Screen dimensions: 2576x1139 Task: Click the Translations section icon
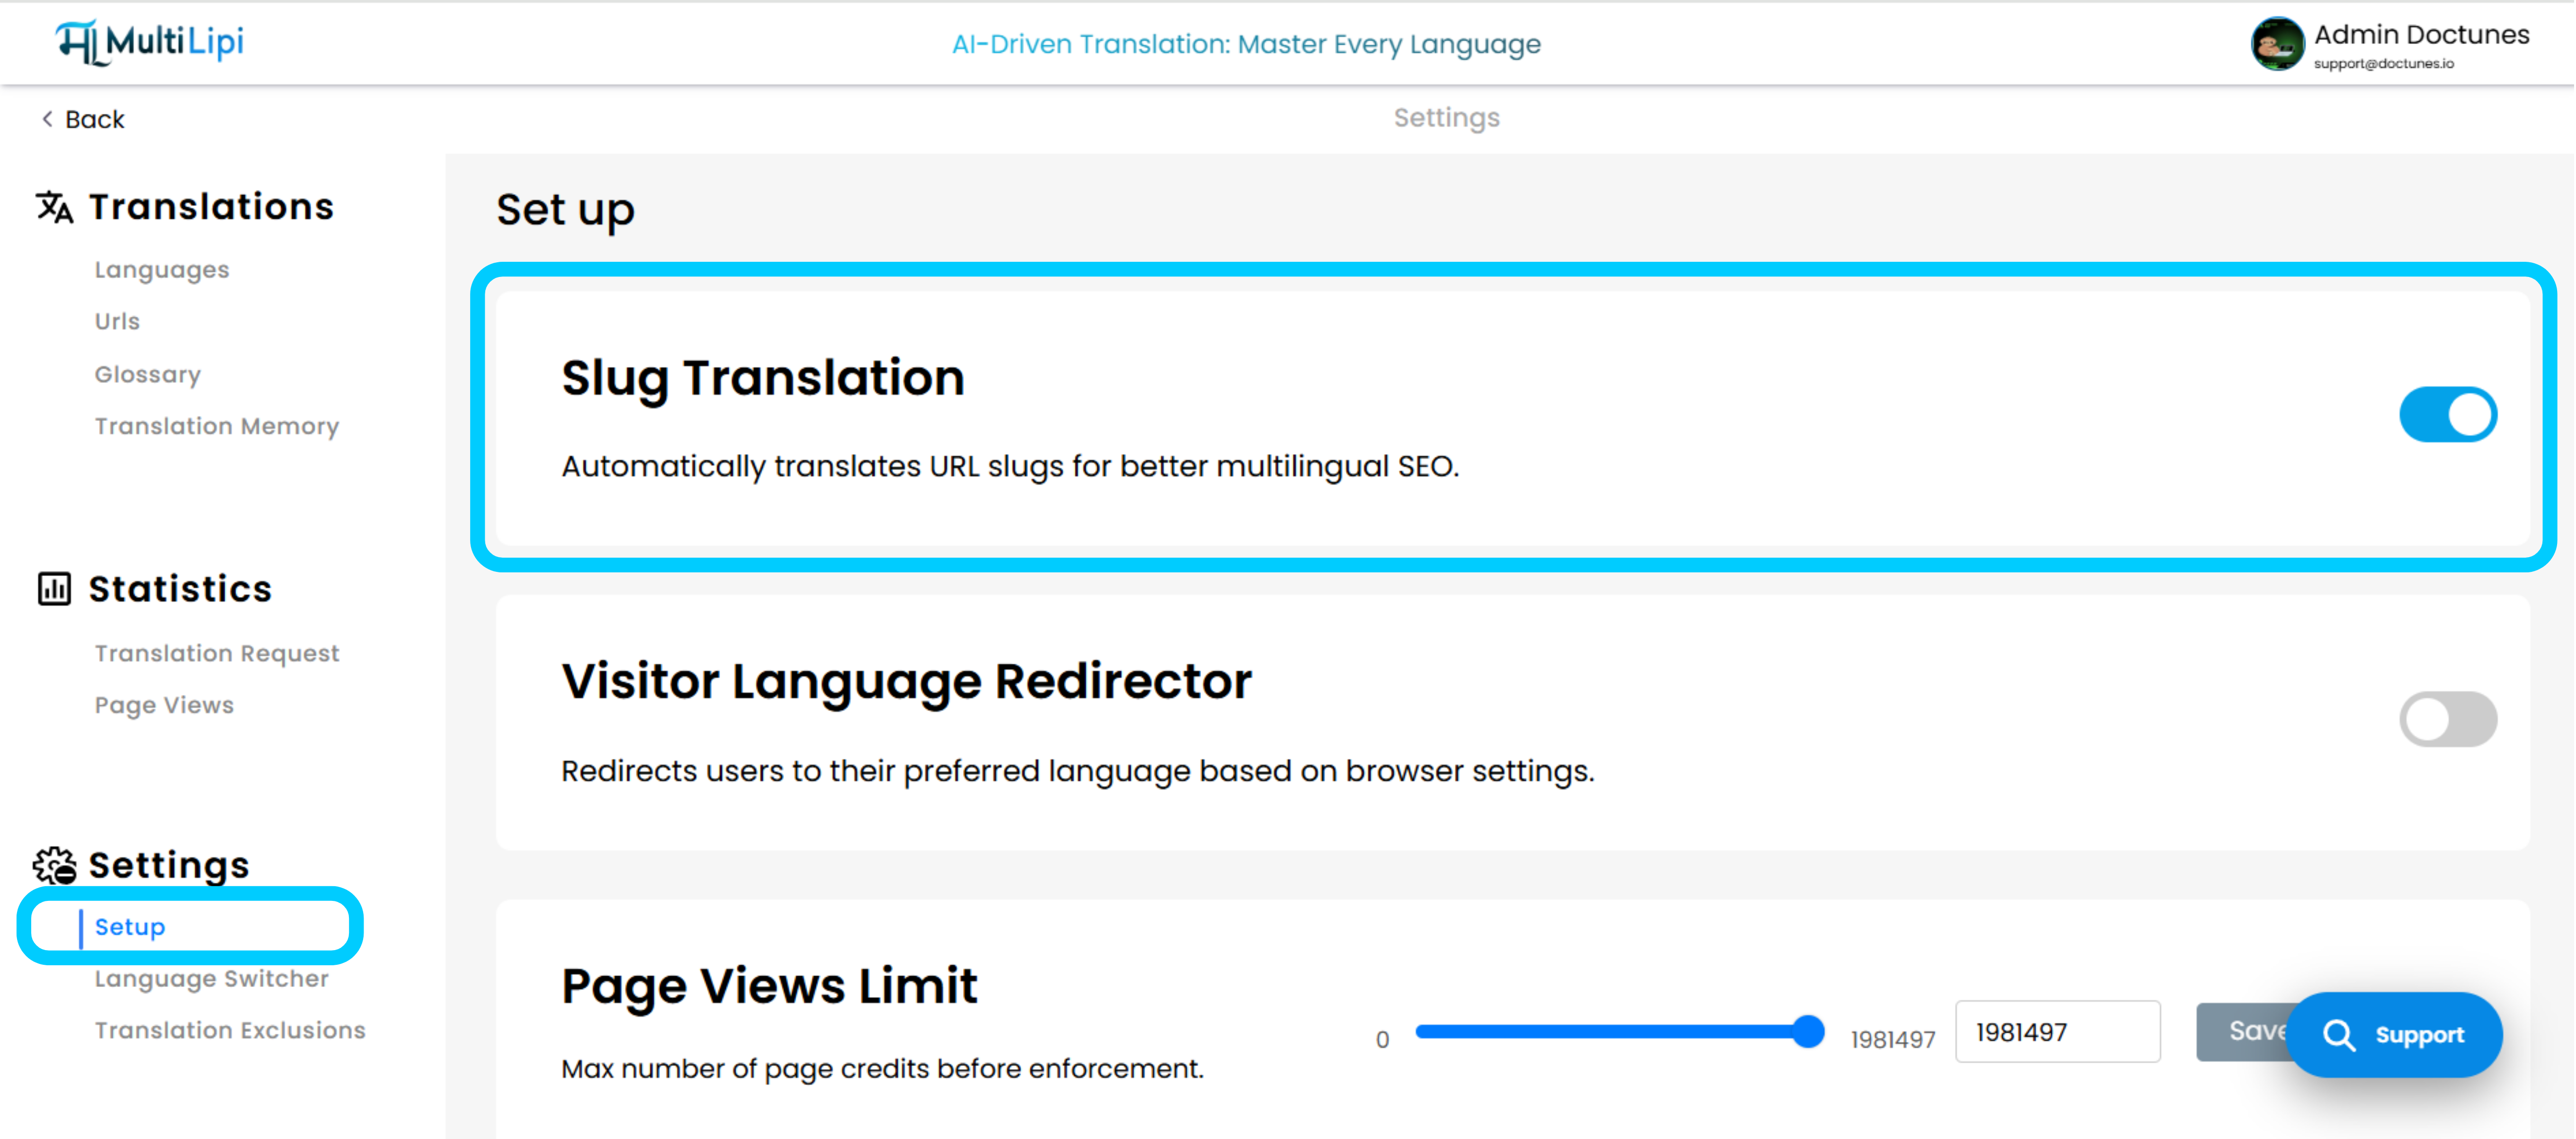(x=55, y=207)
